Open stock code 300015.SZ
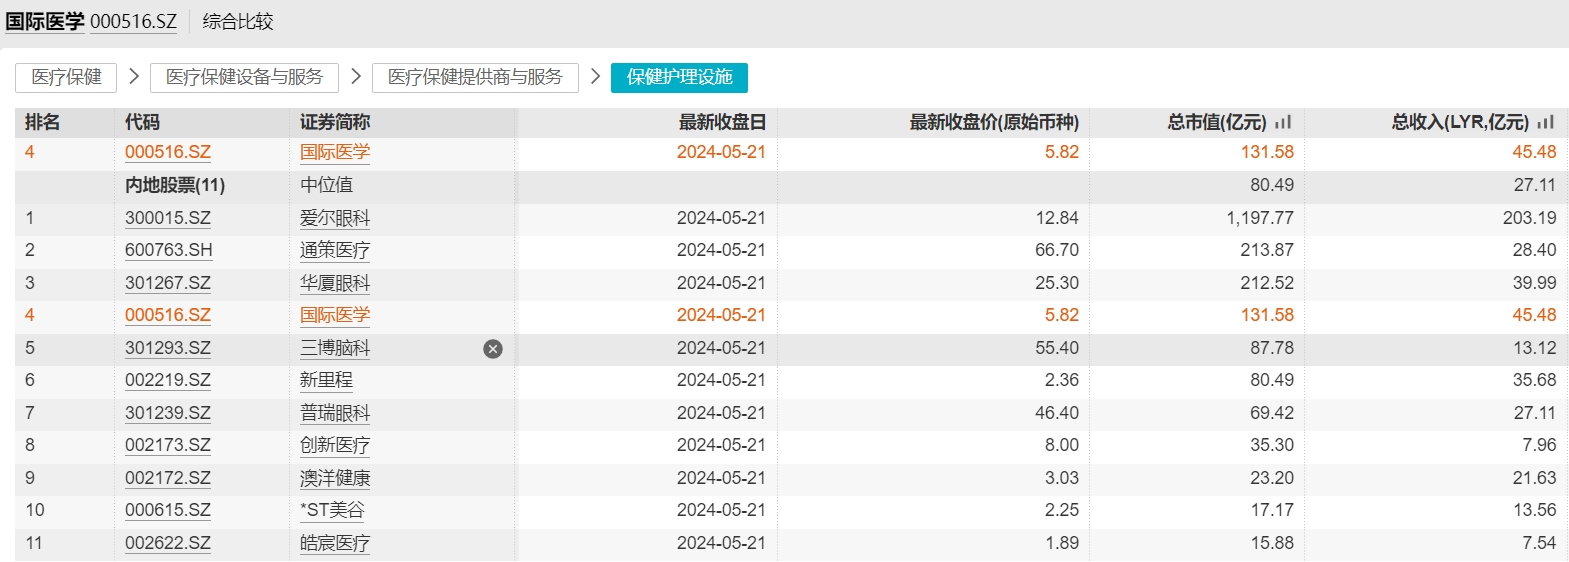Screen dimensions: 1569x562 [168, 218]
